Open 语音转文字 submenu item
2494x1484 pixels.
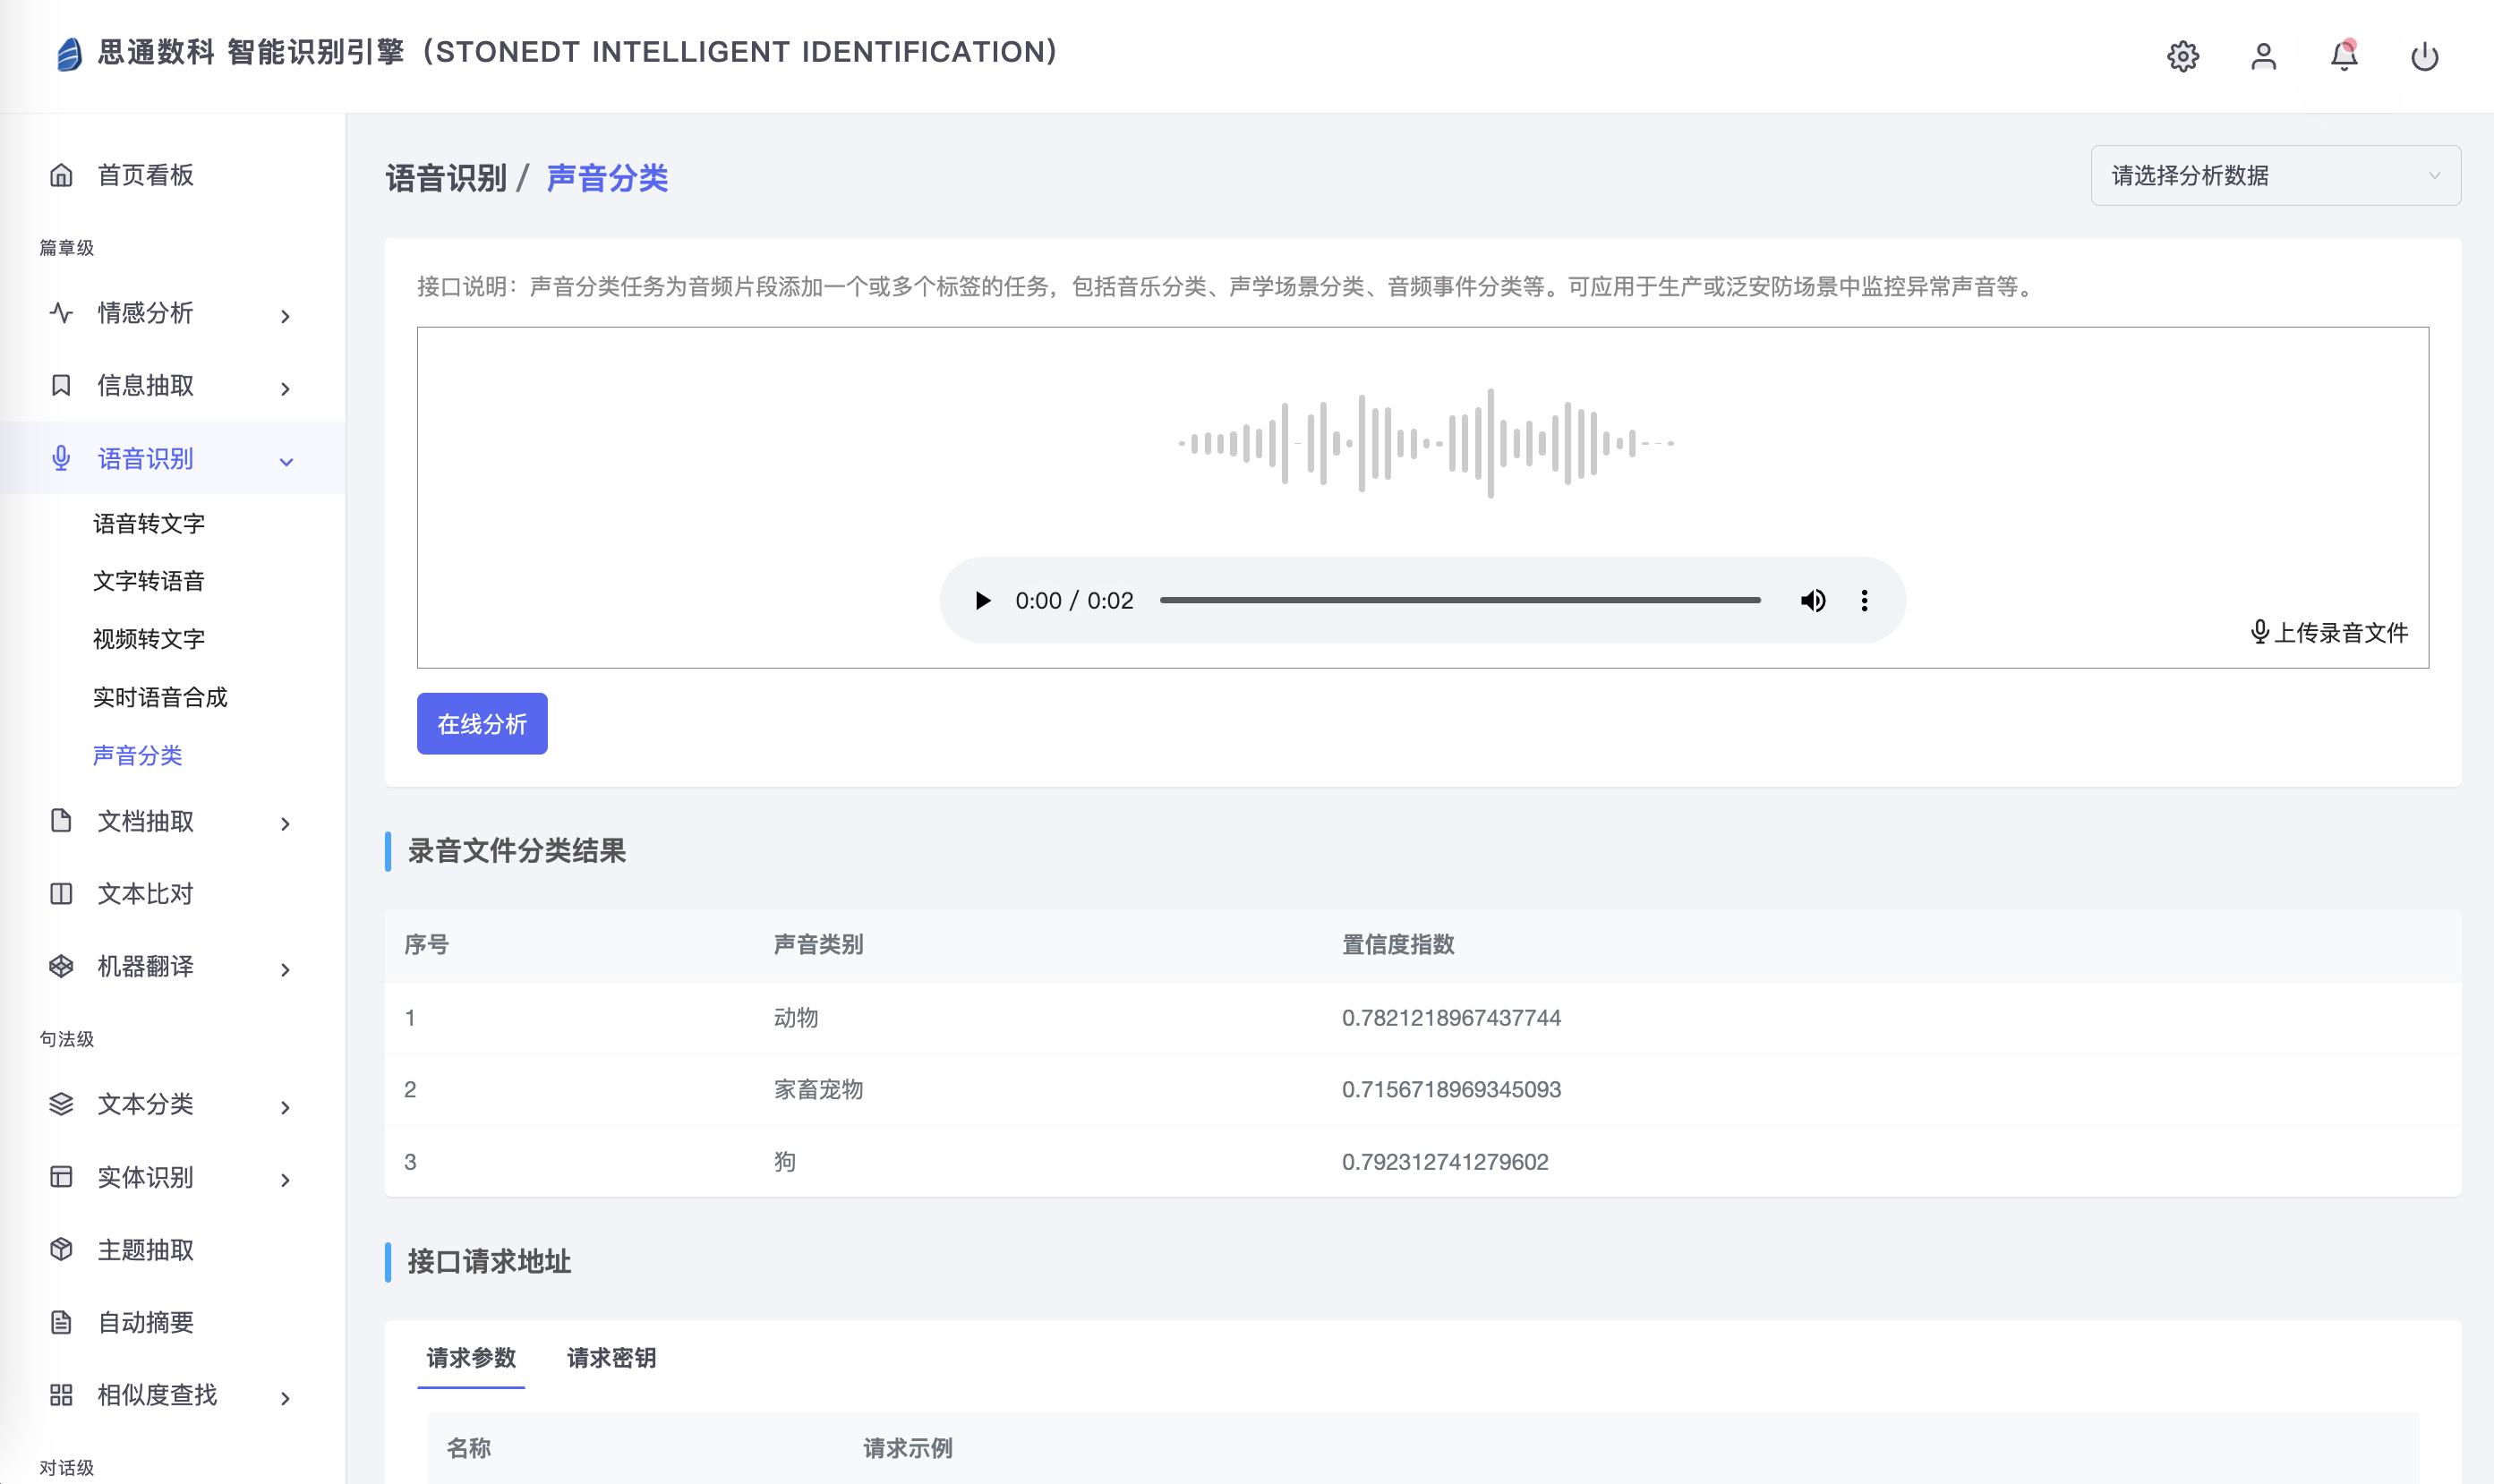[148, 523]
